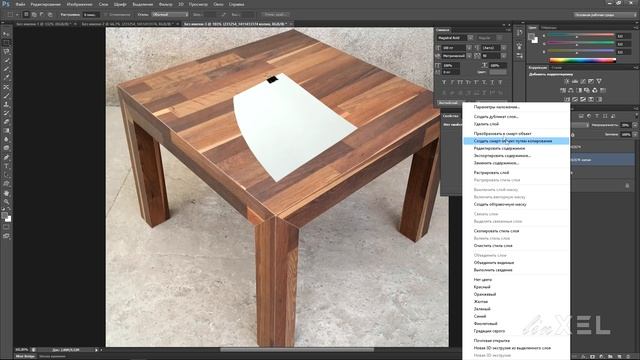Choose Subtract from selection mode icon
The height and width of the screenshot is (360, 640).
(x=42, y=15)
